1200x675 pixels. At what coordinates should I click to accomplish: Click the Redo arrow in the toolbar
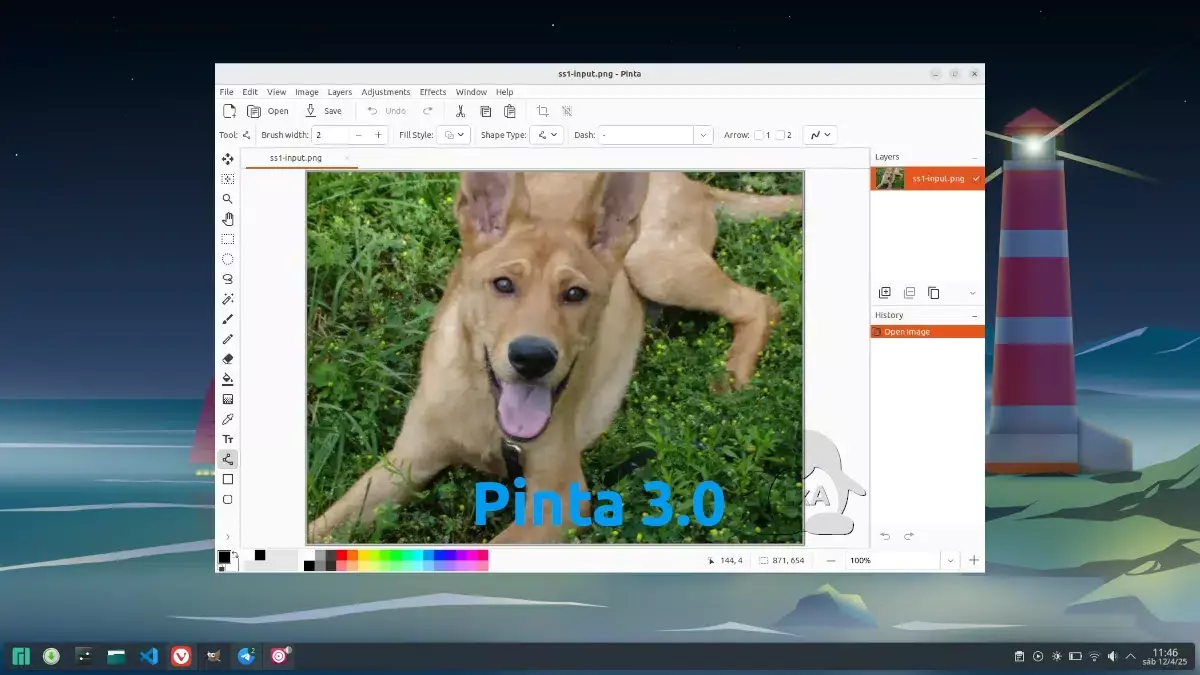click(428, 111)
